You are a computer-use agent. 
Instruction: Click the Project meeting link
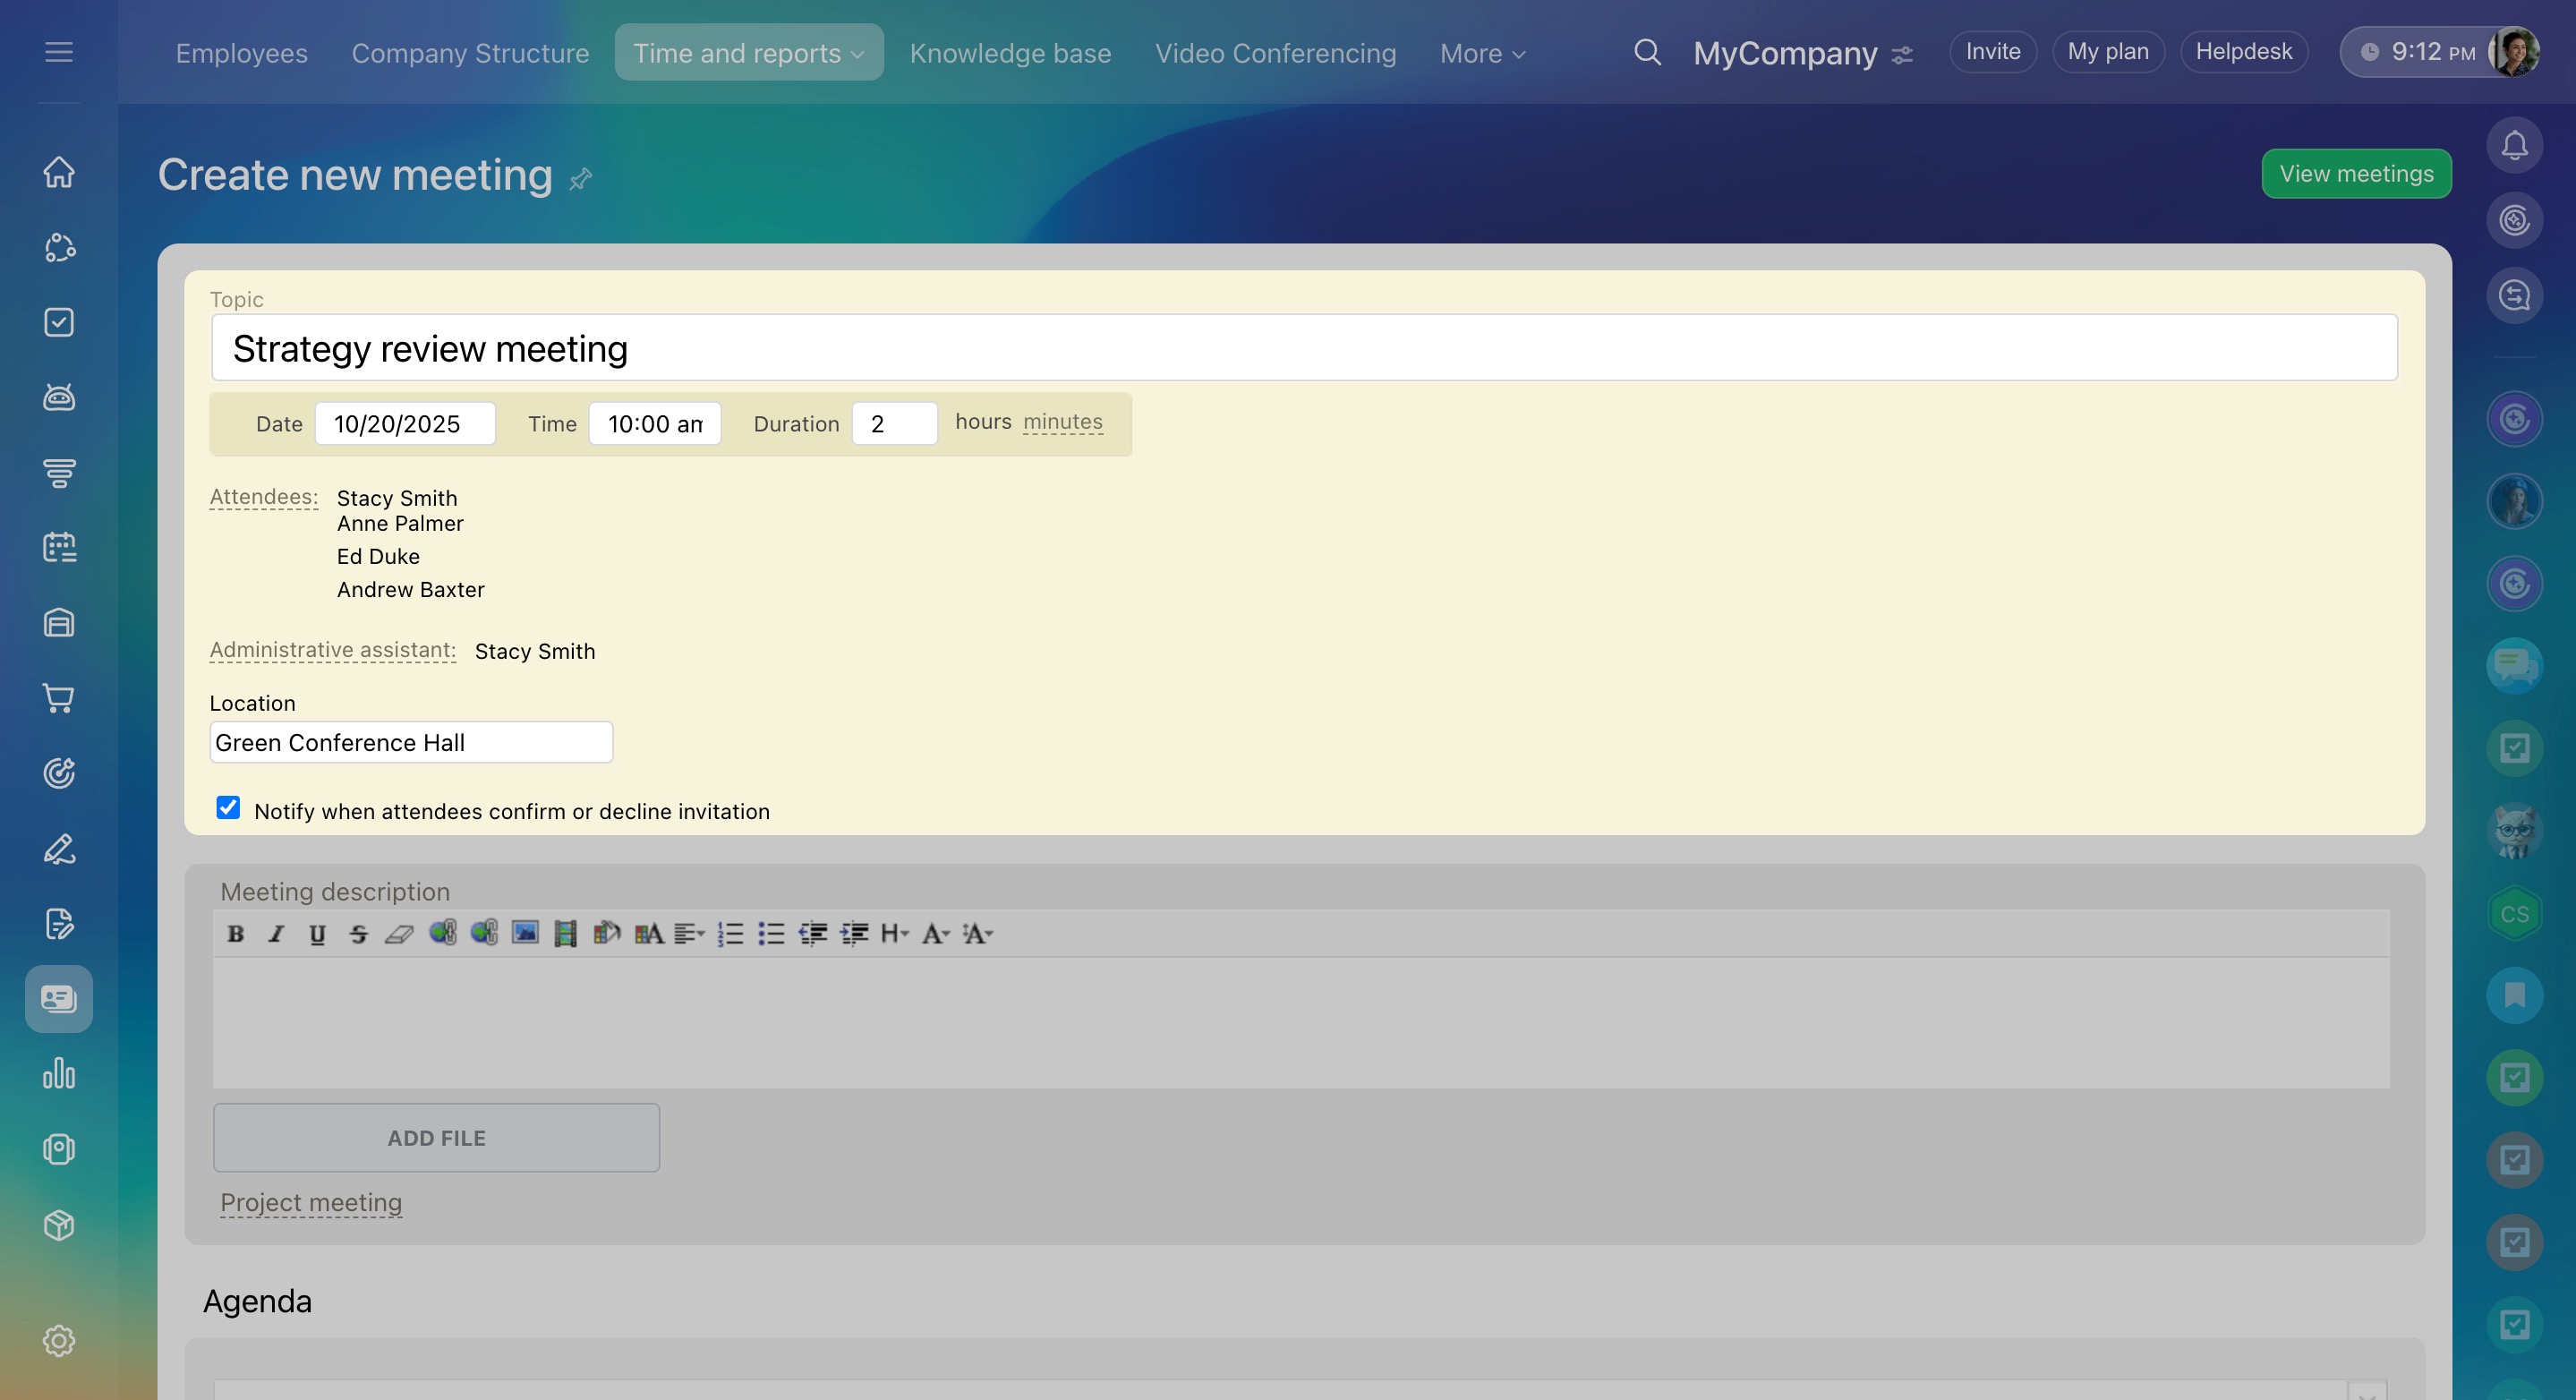311,1202
